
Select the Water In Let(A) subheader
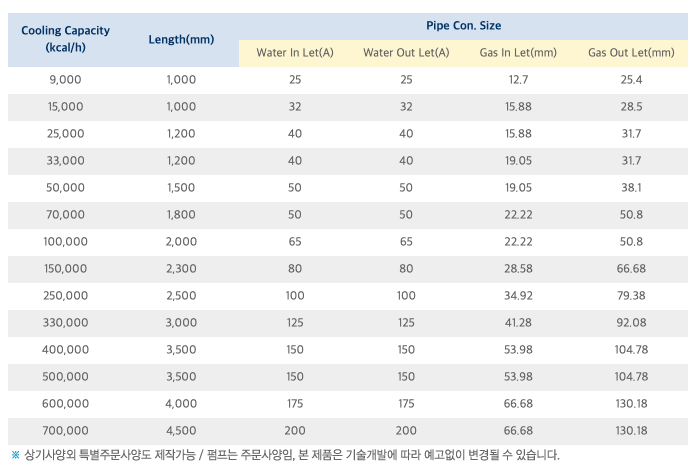(x=294, y=52)
